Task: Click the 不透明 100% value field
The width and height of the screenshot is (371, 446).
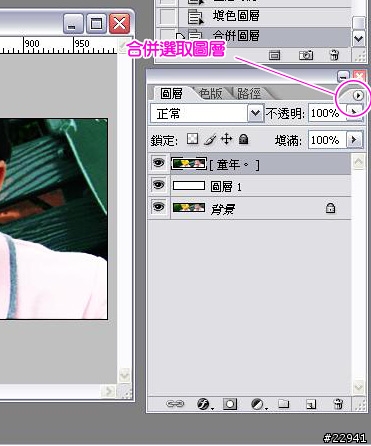Action: click(x=328, y=113)
